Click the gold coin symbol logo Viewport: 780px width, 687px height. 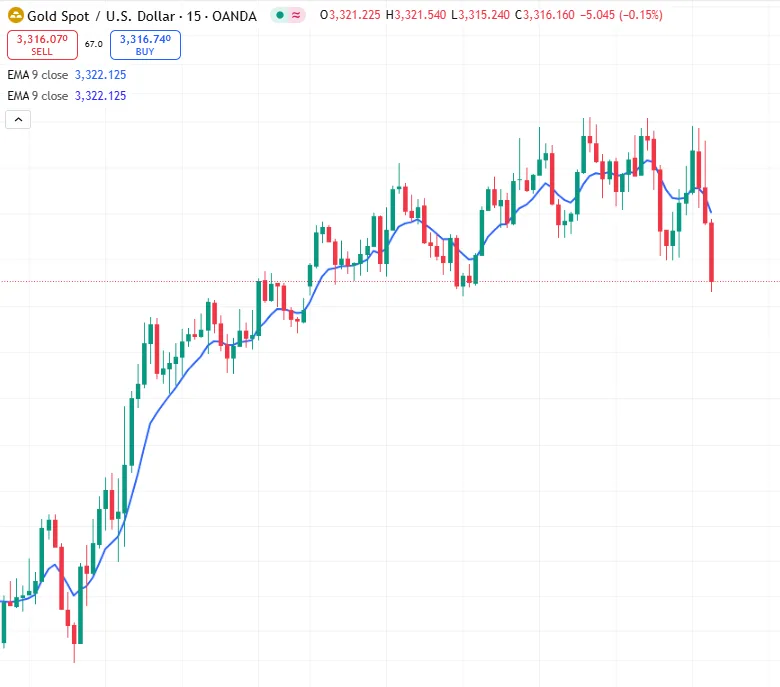(x=15, y=16)
